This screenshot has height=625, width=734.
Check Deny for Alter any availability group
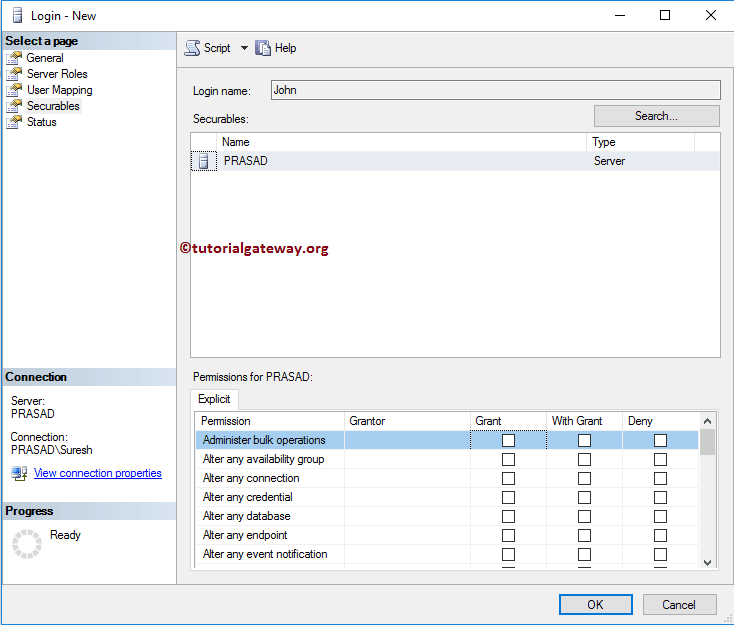[x=661, y=459]
